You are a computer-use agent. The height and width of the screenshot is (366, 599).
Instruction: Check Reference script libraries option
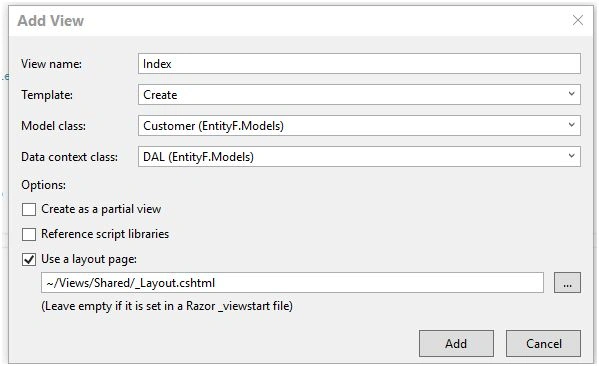29,234
